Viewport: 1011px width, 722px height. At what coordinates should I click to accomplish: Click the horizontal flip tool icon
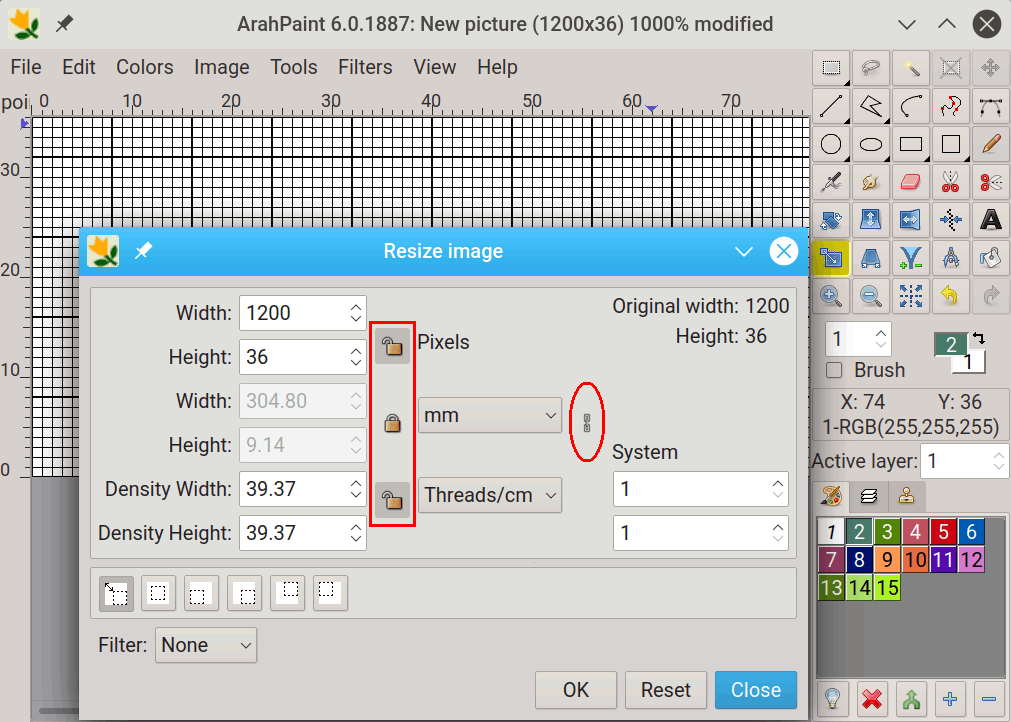tap(911, 220)
